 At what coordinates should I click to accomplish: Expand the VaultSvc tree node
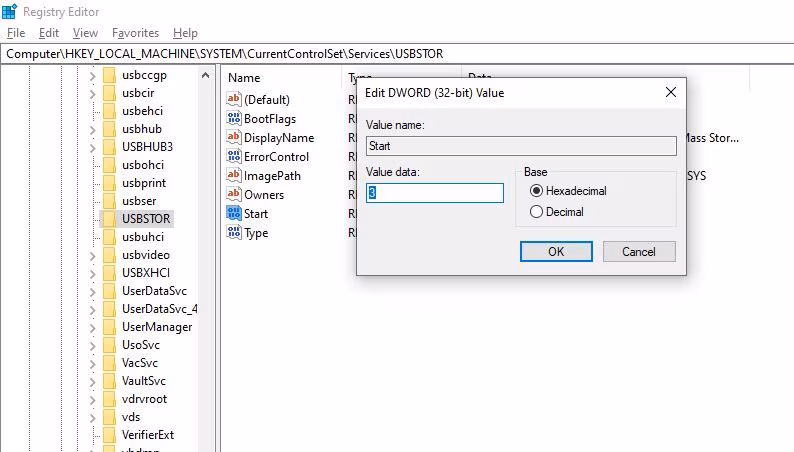point(92,381)
